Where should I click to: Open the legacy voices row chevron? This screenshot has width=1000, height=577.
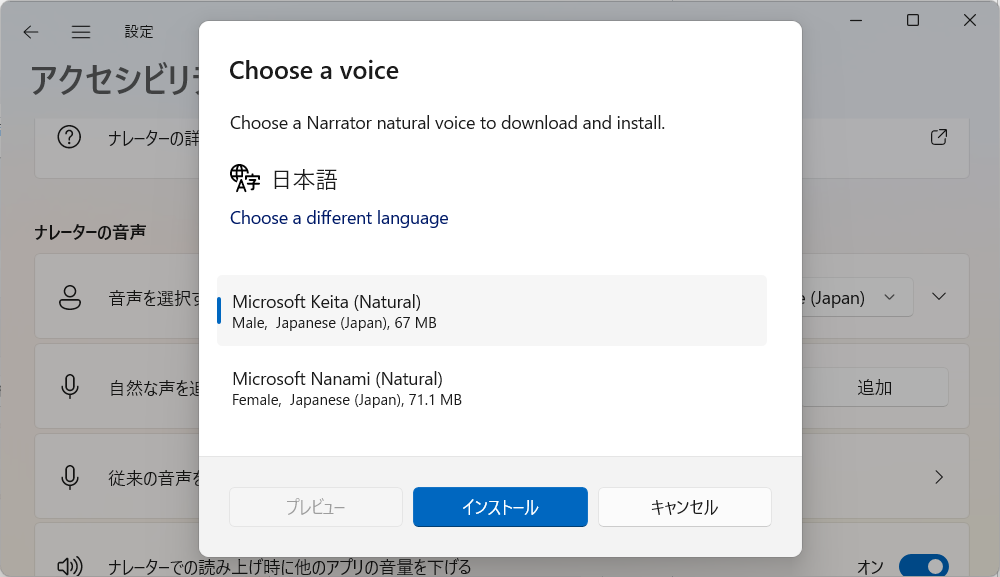click(x=939, y=477)
